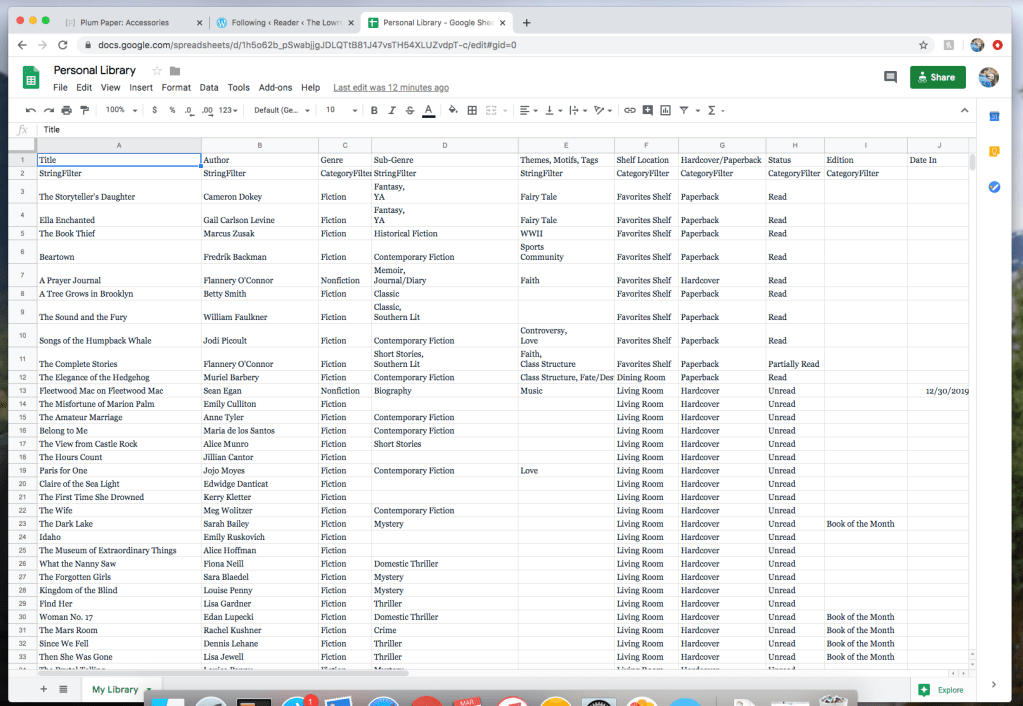Click the Print icon

click(66, 110)
